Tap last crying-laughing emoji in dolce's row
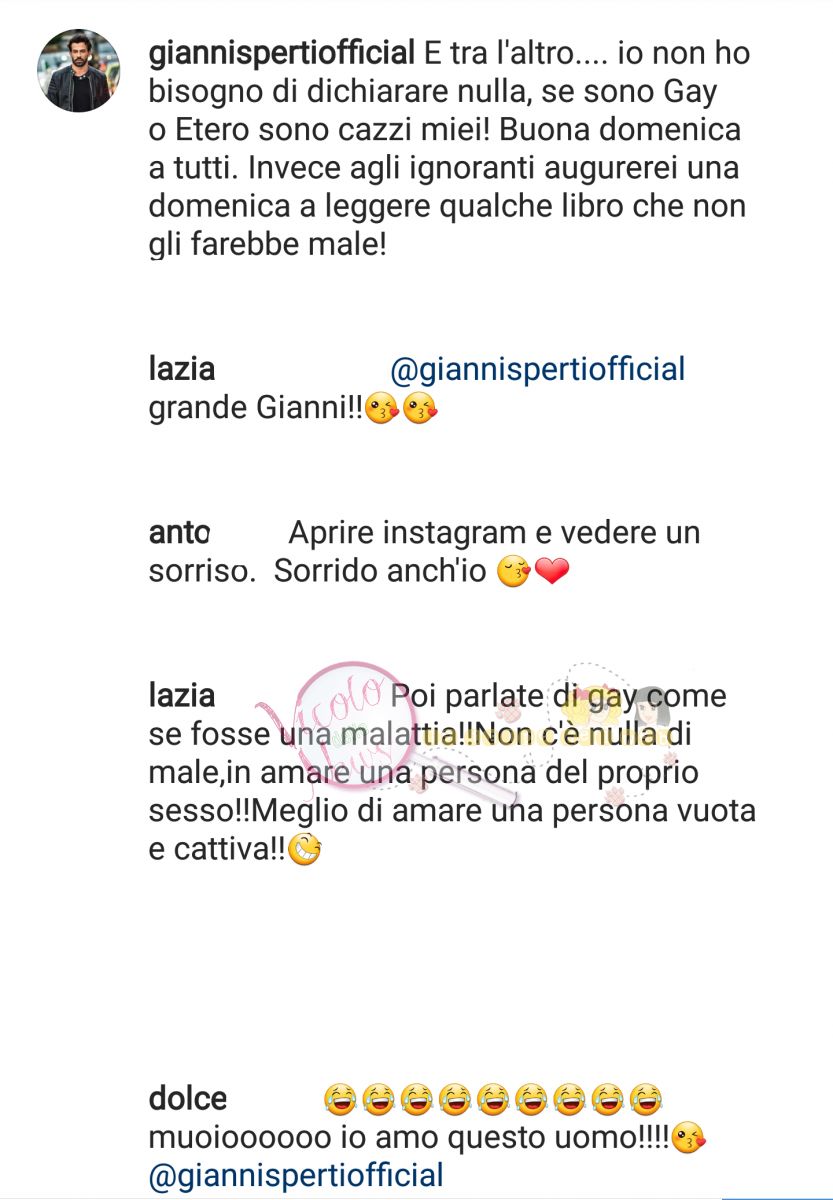833x1200 pixels. (x=645, y=1100)
